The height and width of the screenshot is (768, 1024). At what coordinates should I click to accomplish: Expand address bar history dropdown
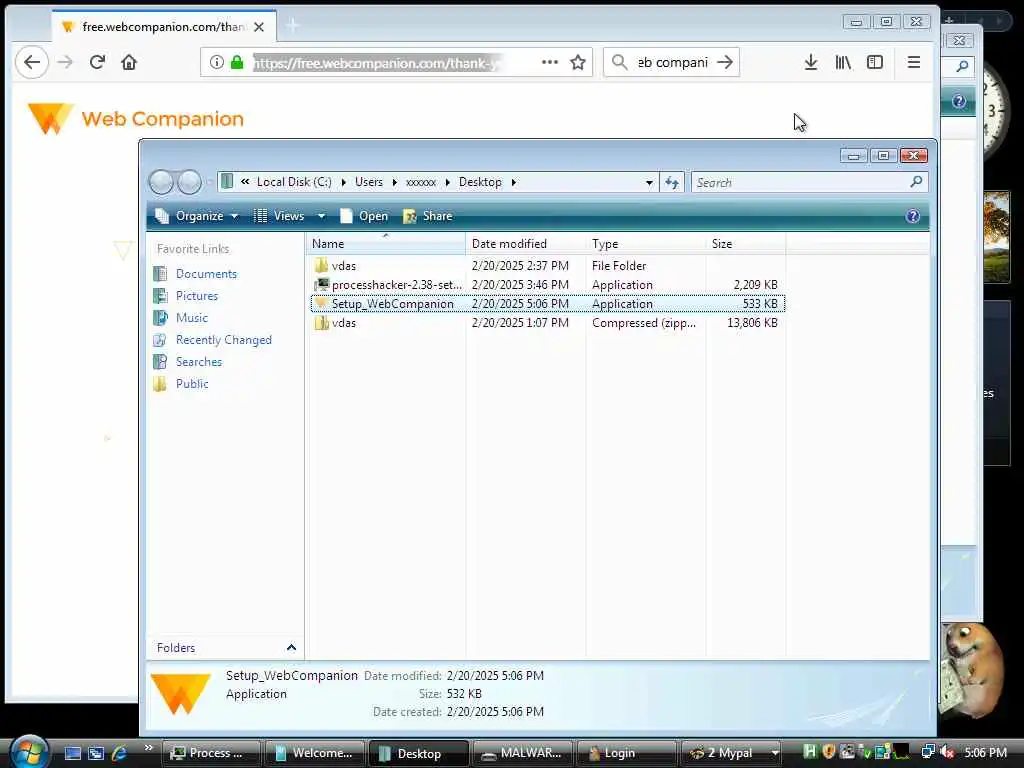pyautogui.click(x=648, y=183)
